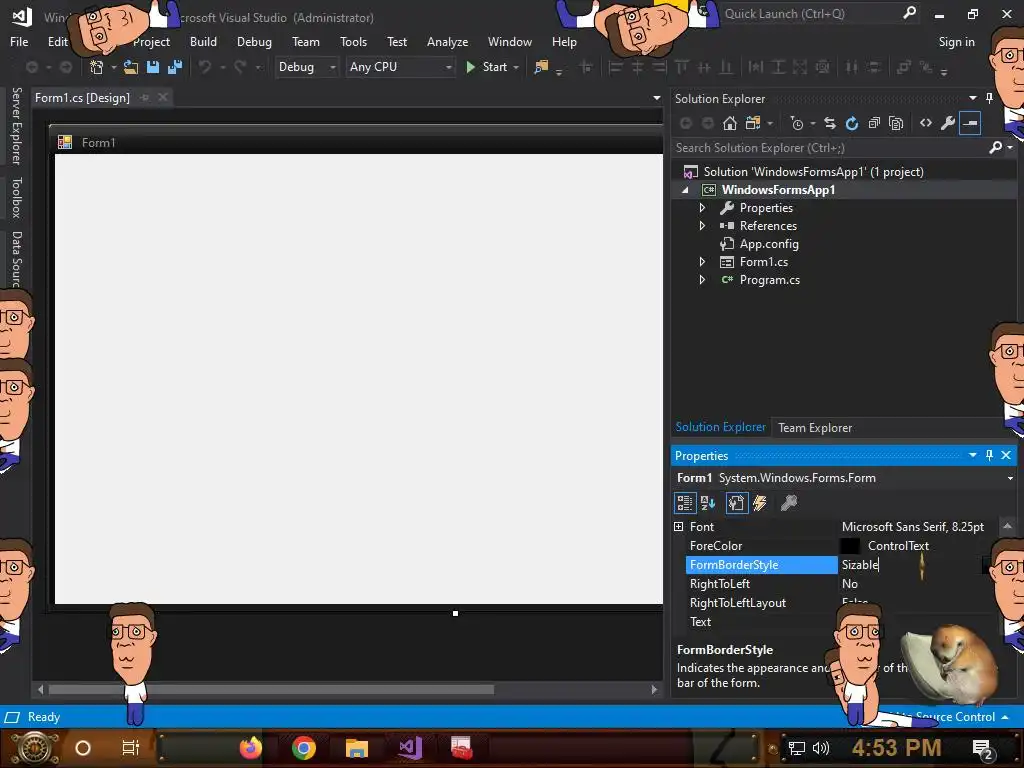Click the Quick Launch search icon
Screen dimensions: 1024x768
[x=910, y=13]
